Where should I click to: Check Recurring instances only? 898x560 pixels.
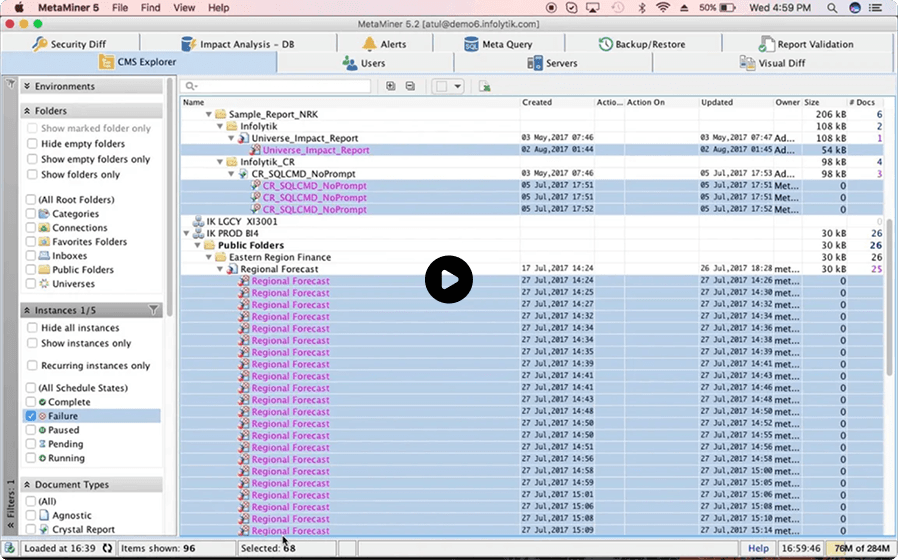32,365
